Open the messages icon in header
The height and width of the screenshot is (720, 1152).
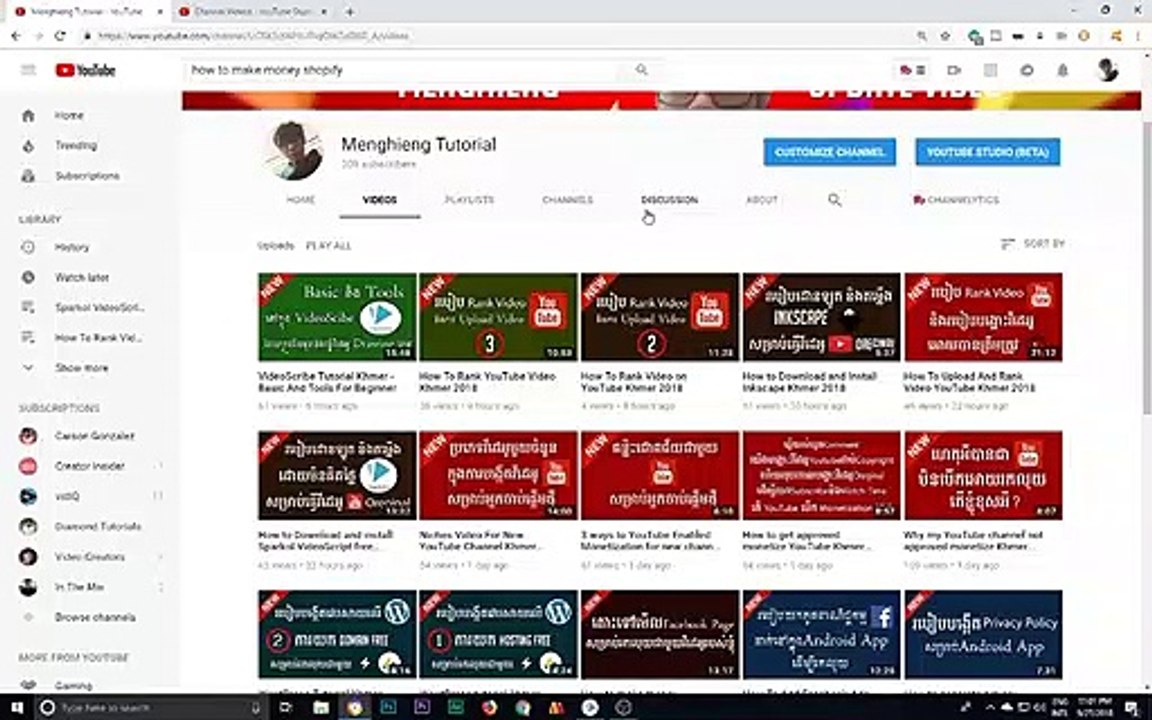pyautogui.click(x=1026, y=71)
